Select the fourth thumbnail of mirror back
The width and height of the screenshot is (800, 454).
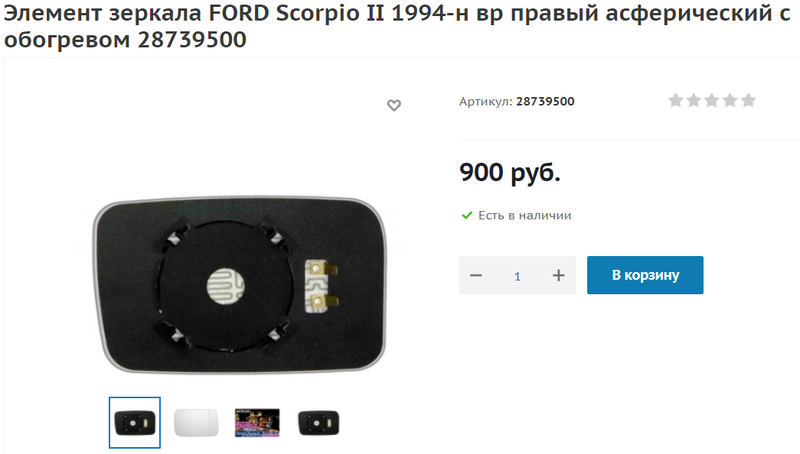[x=318, y=422]
